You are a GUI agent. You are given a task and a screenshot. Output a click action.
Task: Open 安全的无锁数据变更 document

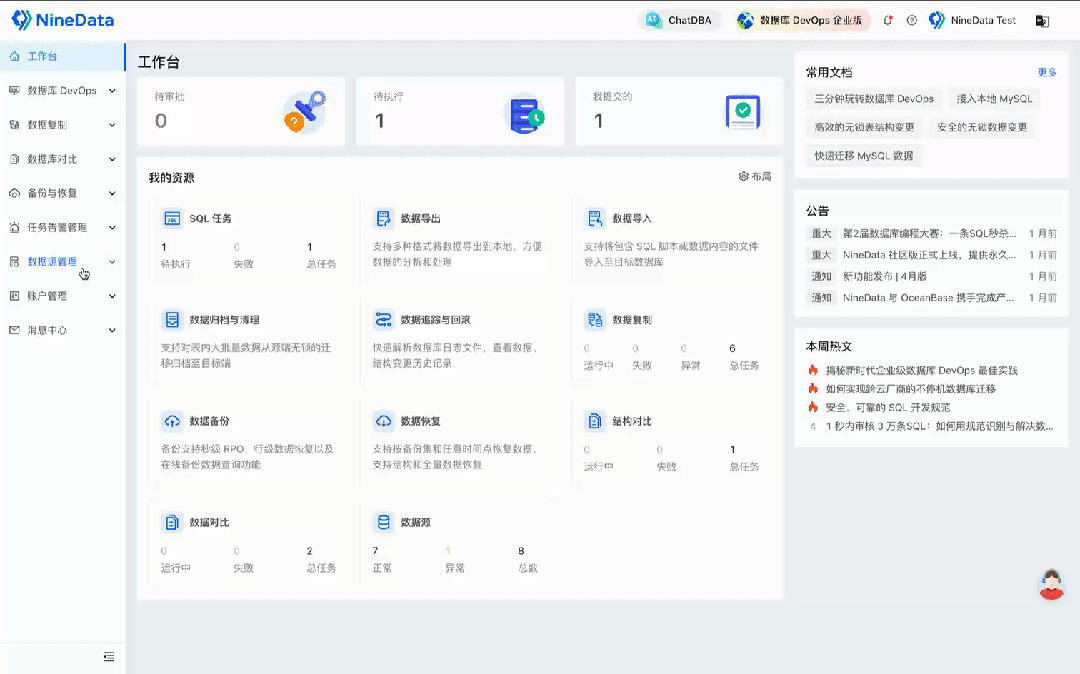point(982,127)
